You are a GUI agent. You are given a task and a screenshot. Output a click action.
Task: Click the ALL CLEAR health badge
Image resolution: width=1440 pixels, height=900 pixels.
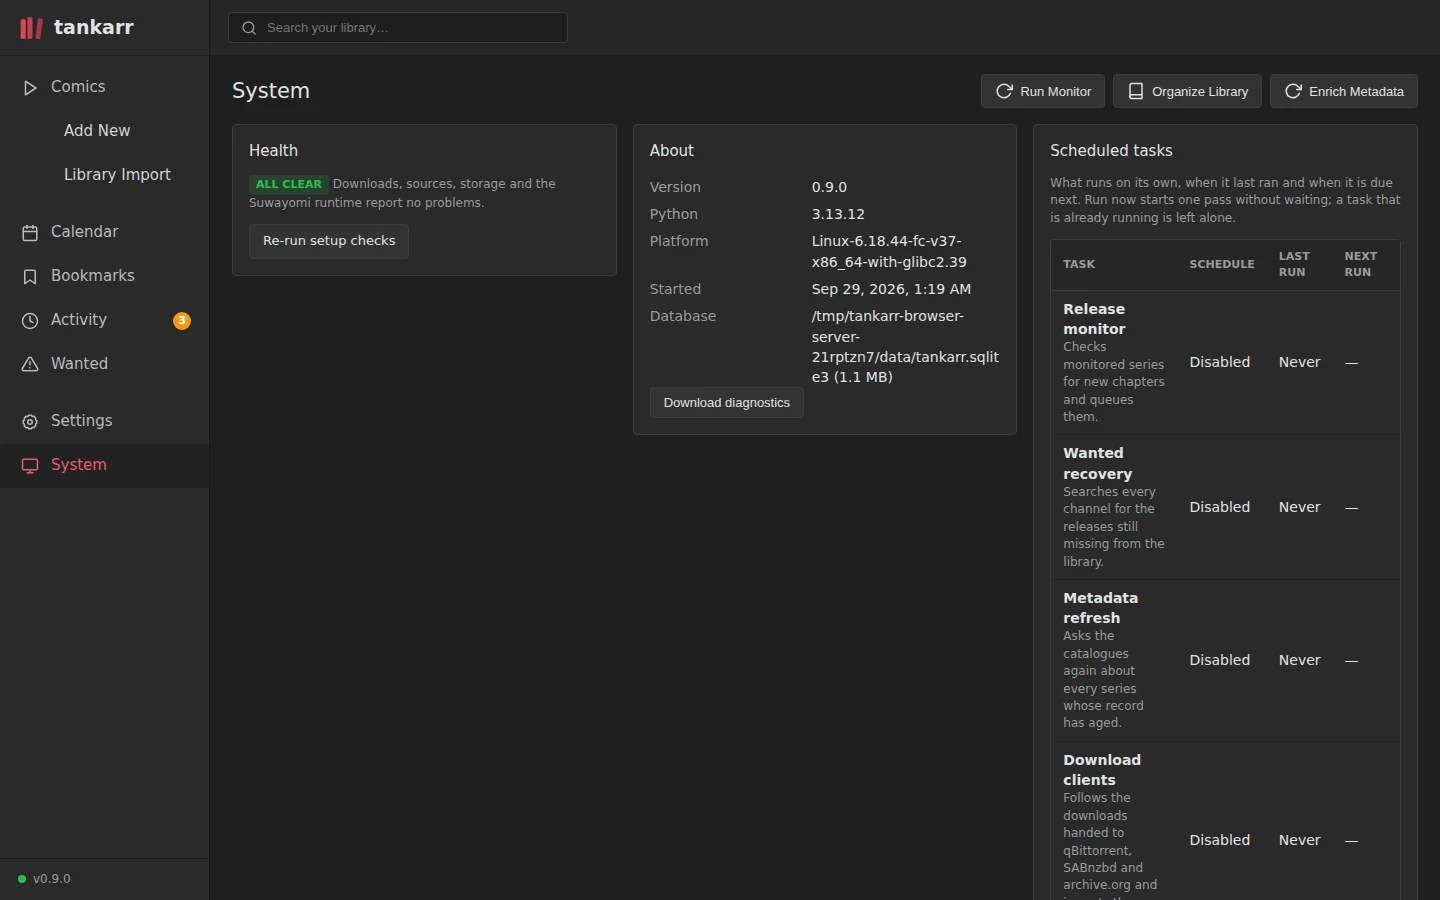tap(289, 184)
